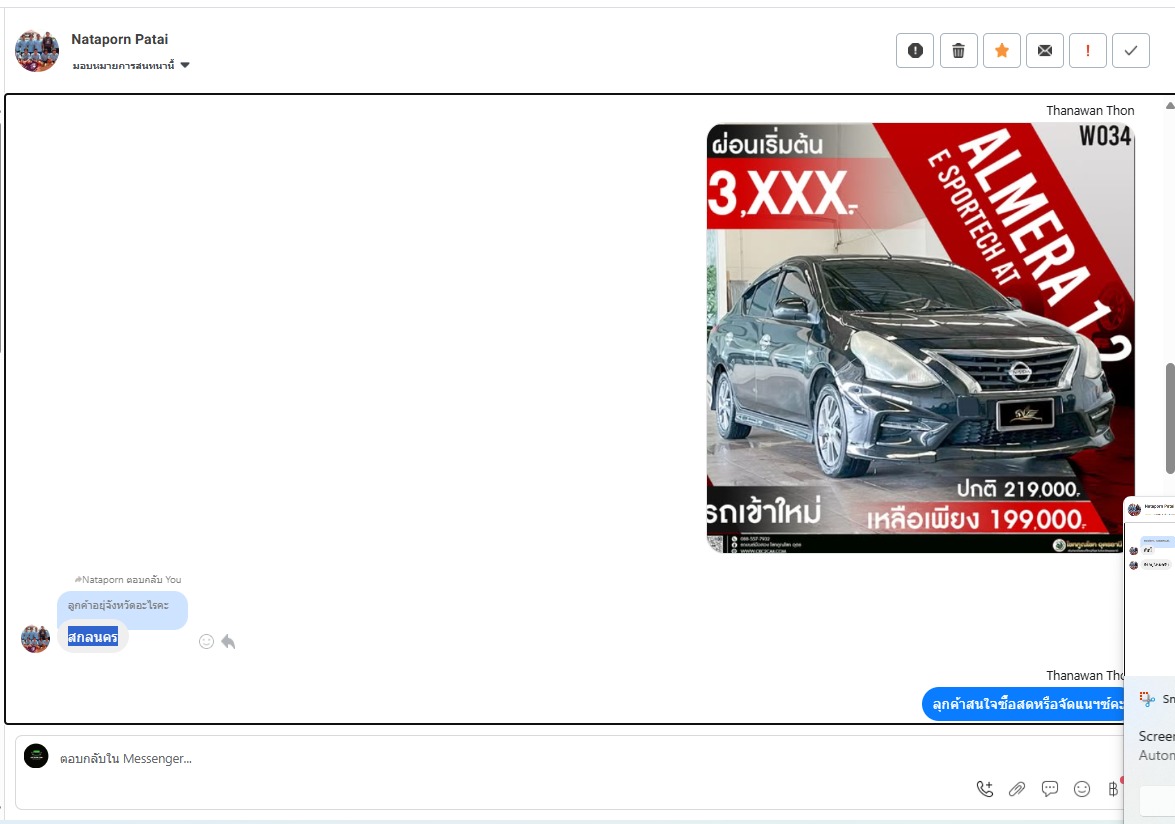The width and height of the screenshot is (1175, 824).
Task: Click the phone-plus call icon
Action: click(985, 789)
